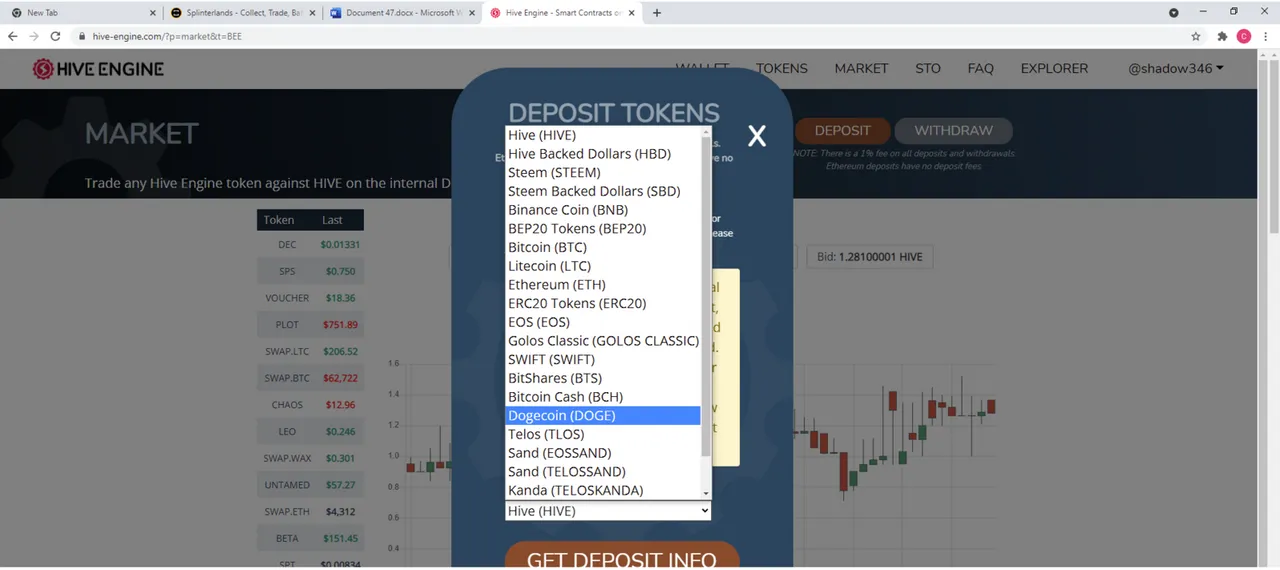The width and height of the screenshot is (1280, 570).
Task: Open the EXPLORER menu item
Action: click(1054, 69)
